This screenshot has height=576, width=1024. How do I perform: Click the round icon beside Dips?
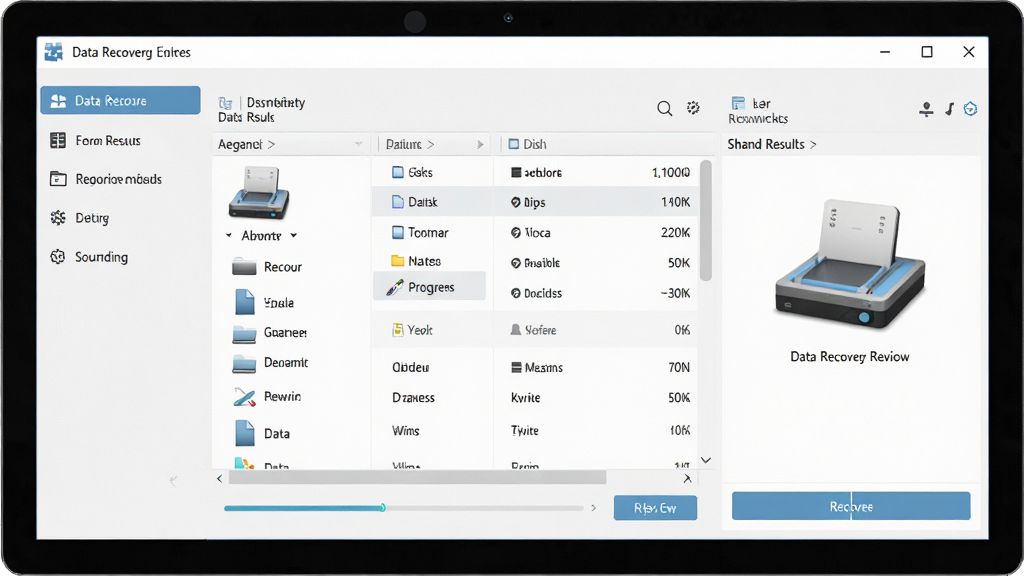[516, 202]
